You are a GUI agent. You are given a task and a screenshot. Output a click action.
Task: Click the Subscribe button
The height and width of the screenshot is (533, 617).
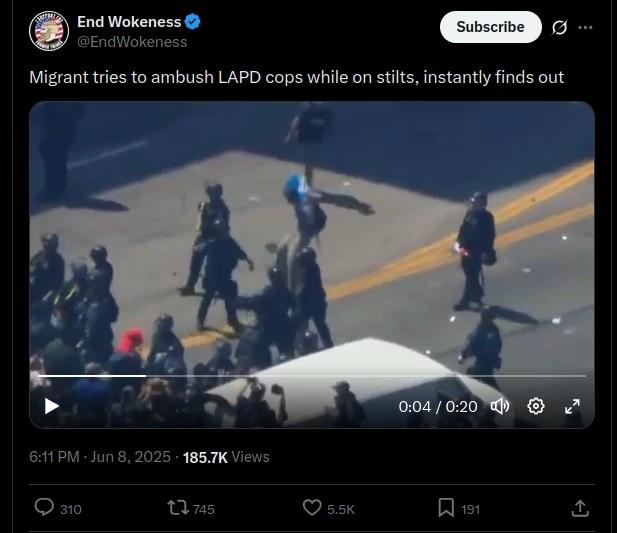(x=490, y=27)
